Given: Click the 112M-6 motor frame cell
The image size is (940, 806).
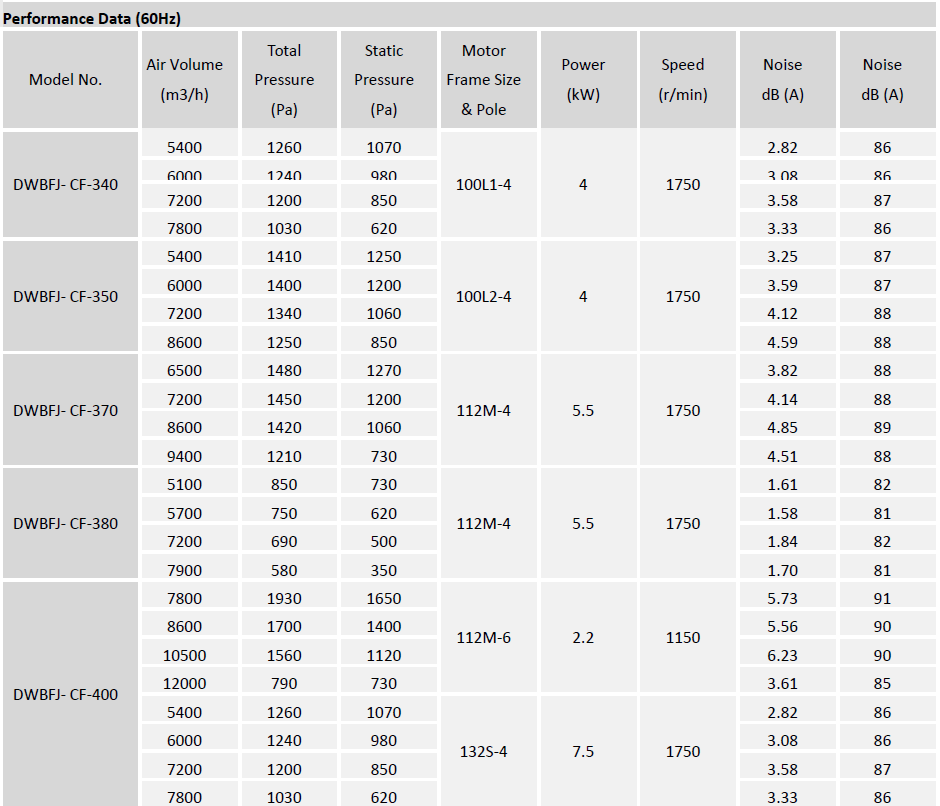Looking at the screenshot, I should click(x=484, y=638).
